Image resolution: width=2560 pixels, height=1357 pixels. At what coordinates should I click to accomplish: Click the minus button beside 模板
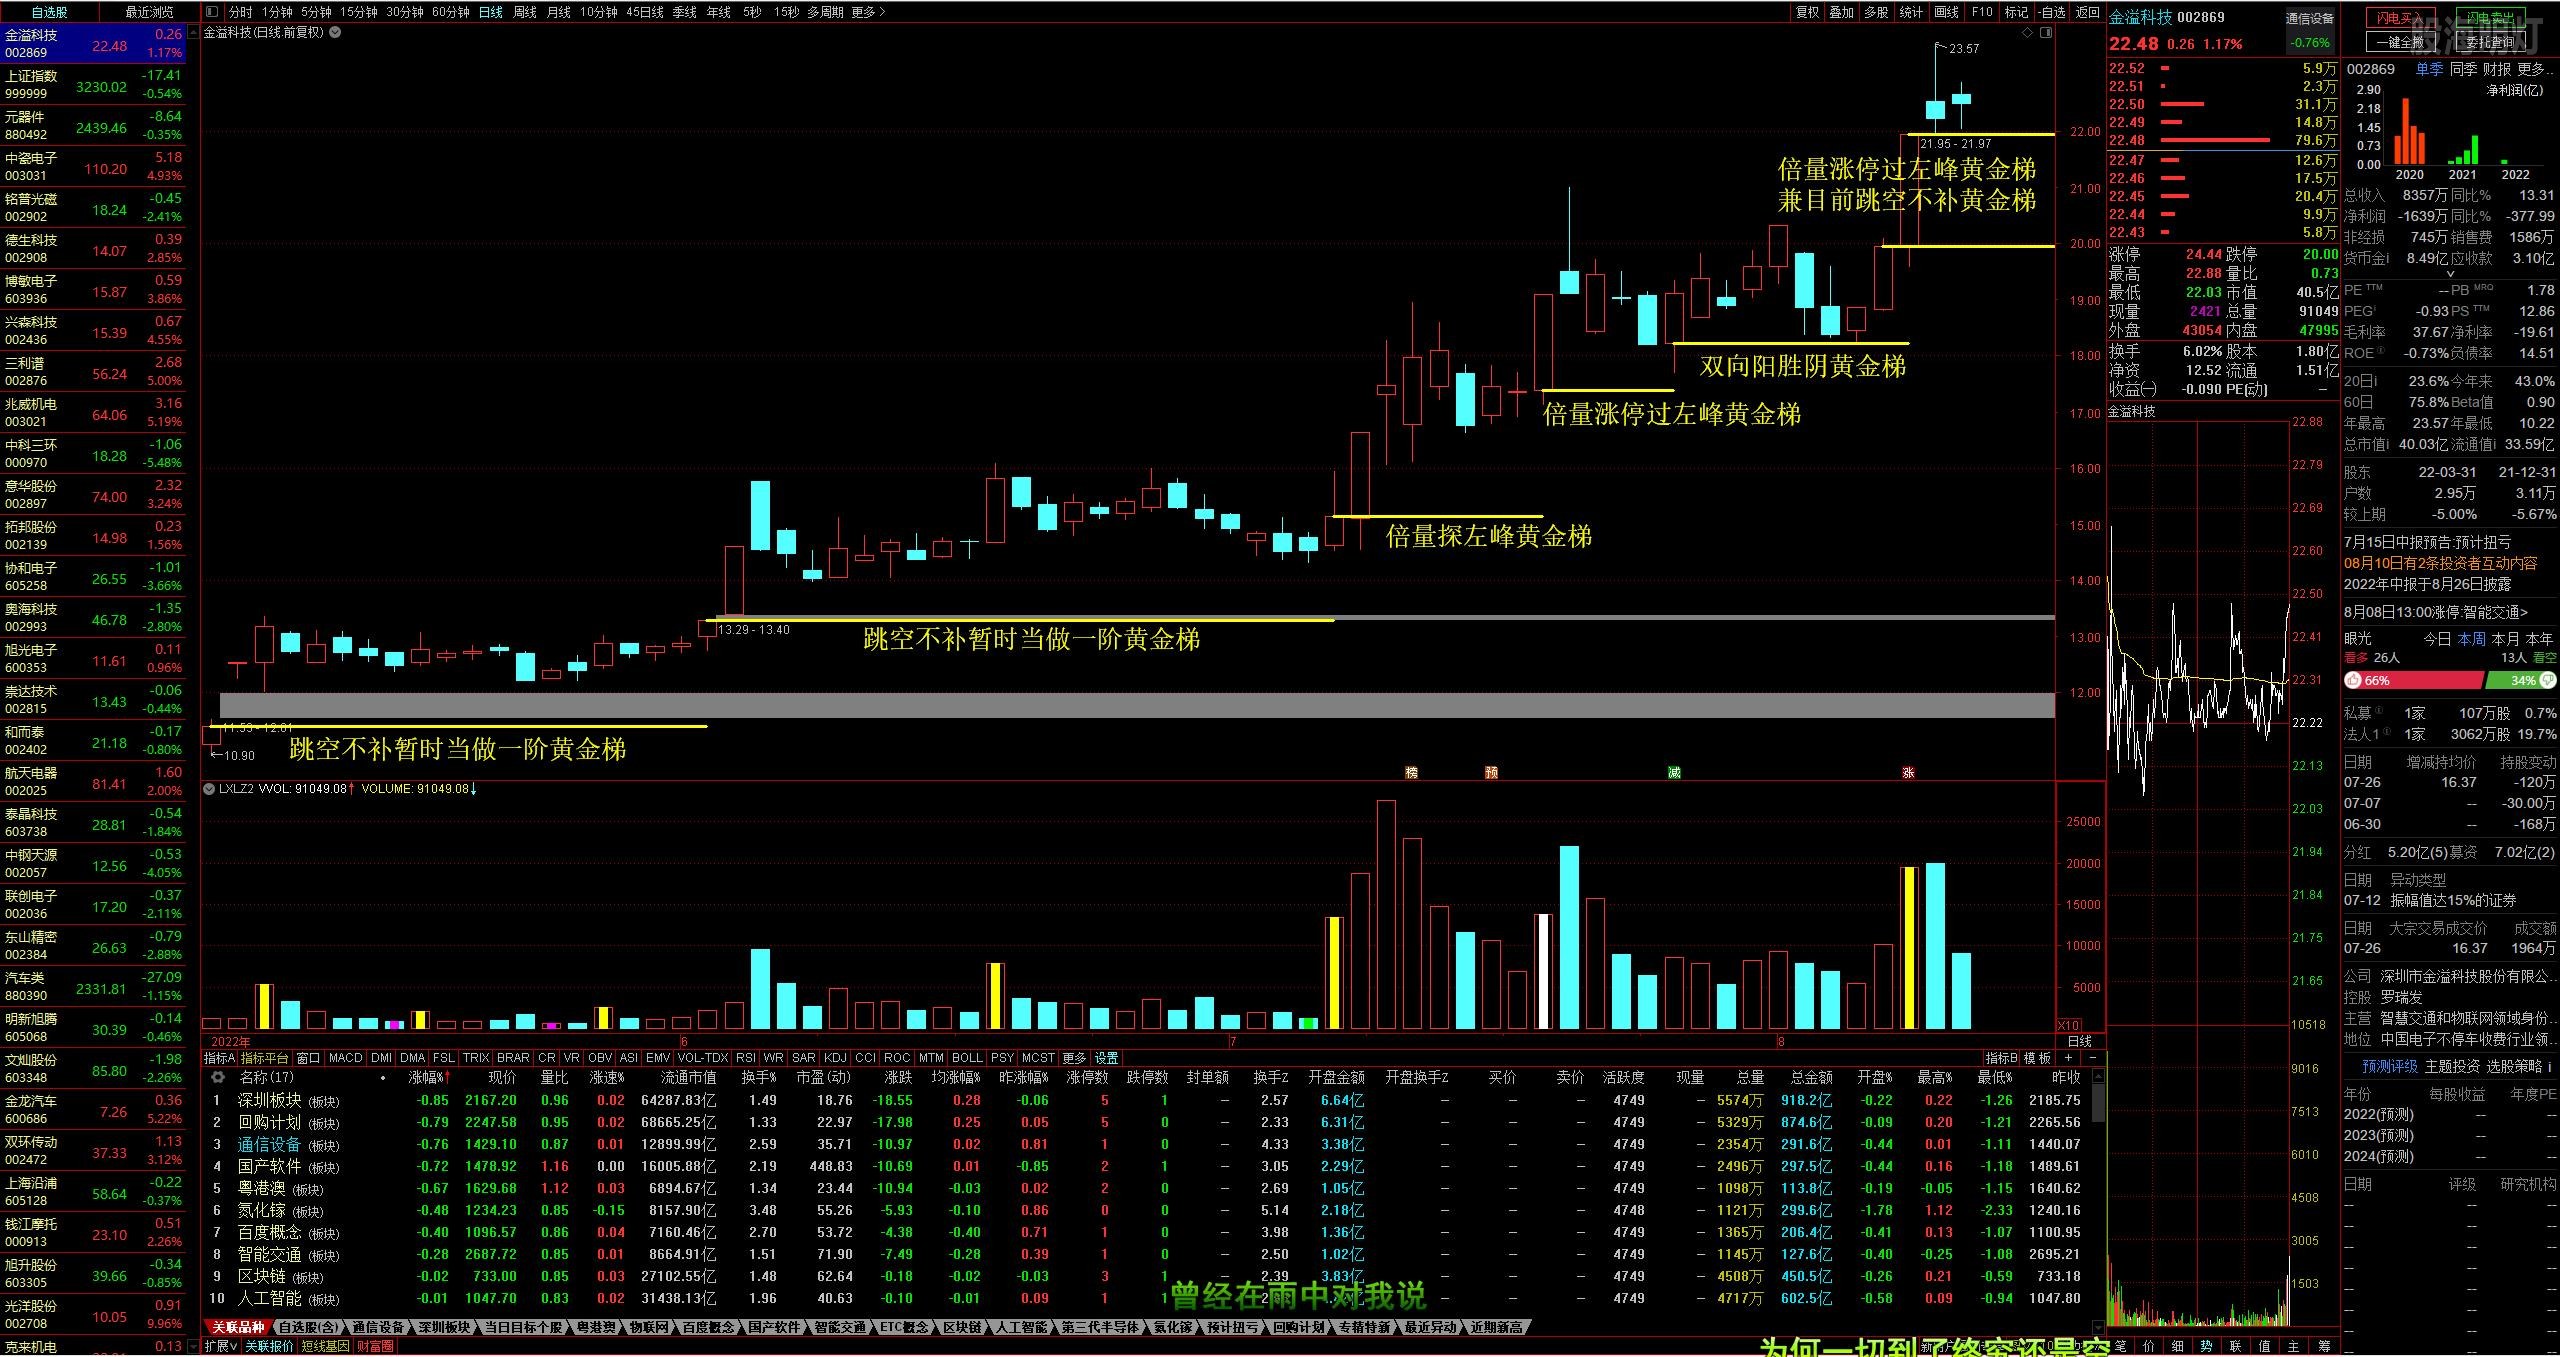point(2092,1058)
